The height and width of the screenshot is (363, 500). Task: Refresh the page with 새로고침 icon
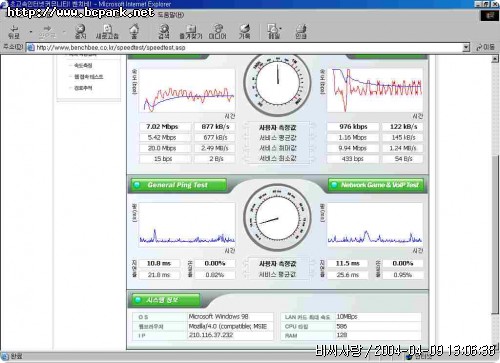[107, 32]
